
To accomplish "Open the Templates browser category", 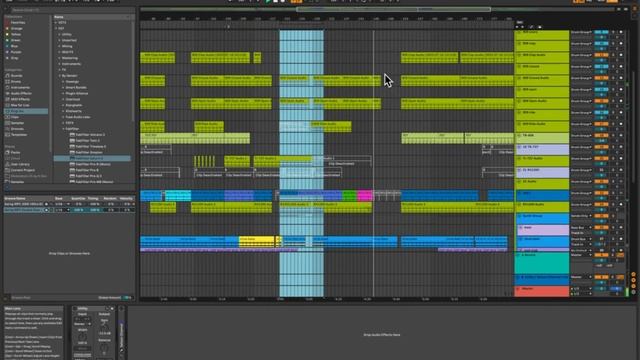I will pos(19,135).
